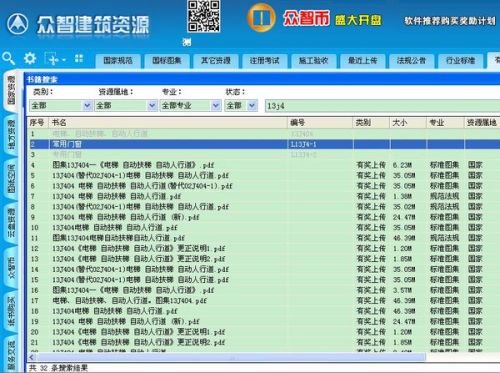Image resolution: width=500 pixels, height=373 pixels.
Task: Open the 资源属地 dropdown
Action: pyautogui.click(x=126, y=106)
